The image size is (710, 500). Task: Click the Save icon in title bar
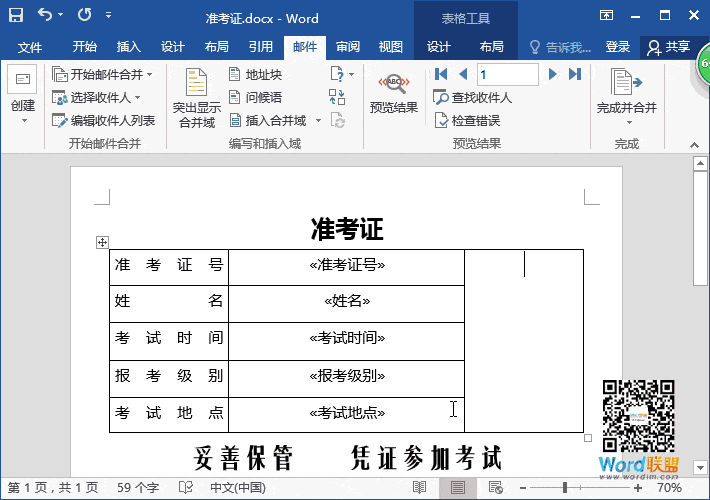[x=16, y=16]
